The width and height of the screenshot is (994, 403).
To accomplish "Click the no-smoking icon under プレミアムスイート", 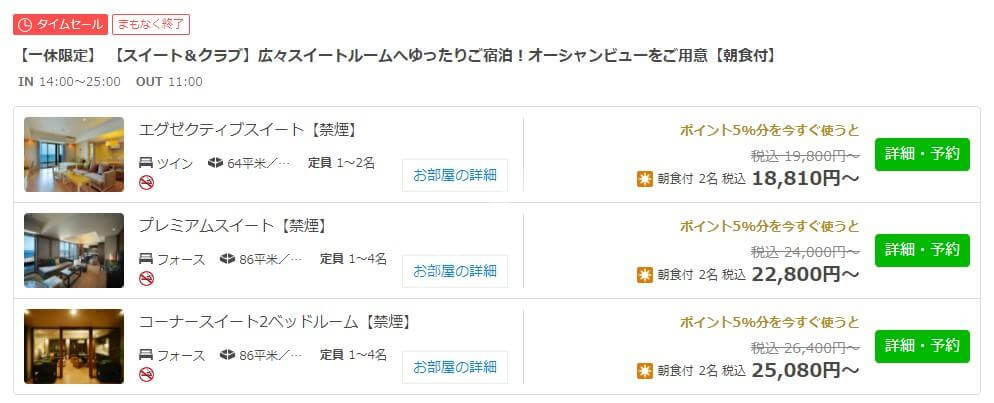I will point(146,279).
